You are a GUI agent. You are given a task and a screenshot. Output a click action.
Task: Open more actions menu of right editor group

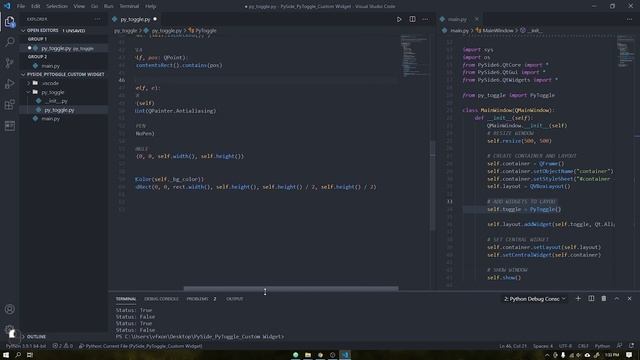tap(629, 19)
